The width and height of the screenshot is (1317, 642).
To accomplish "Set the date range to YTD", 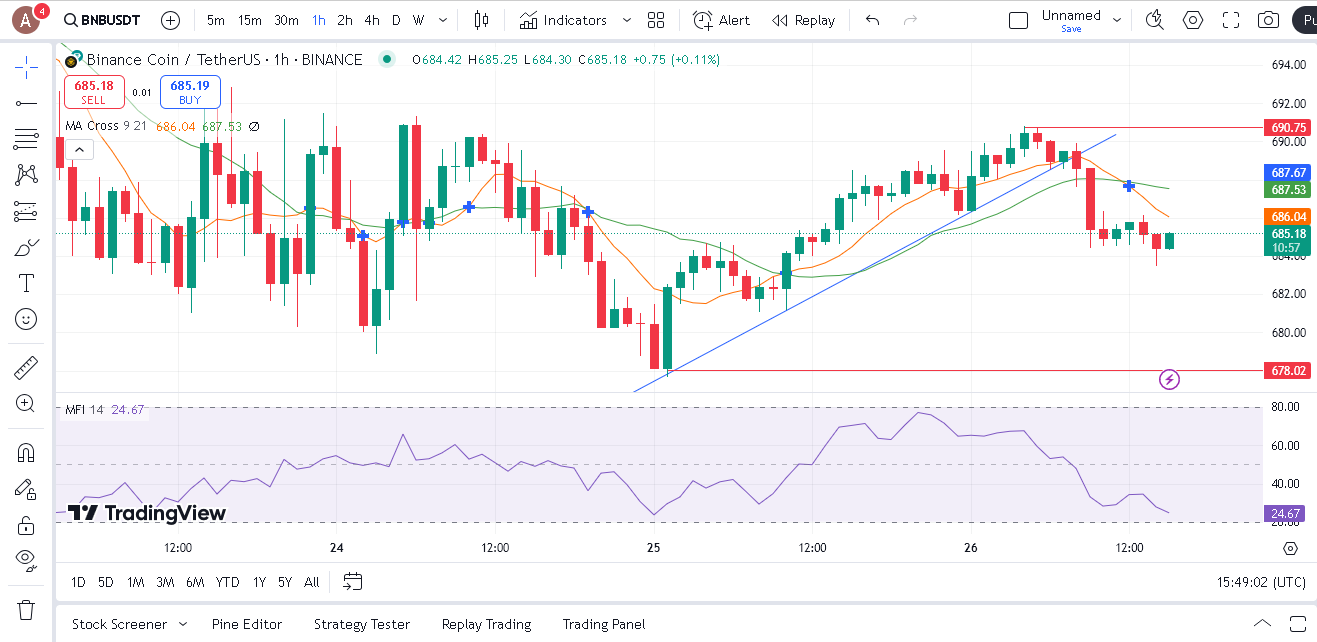I will [228, 582].
